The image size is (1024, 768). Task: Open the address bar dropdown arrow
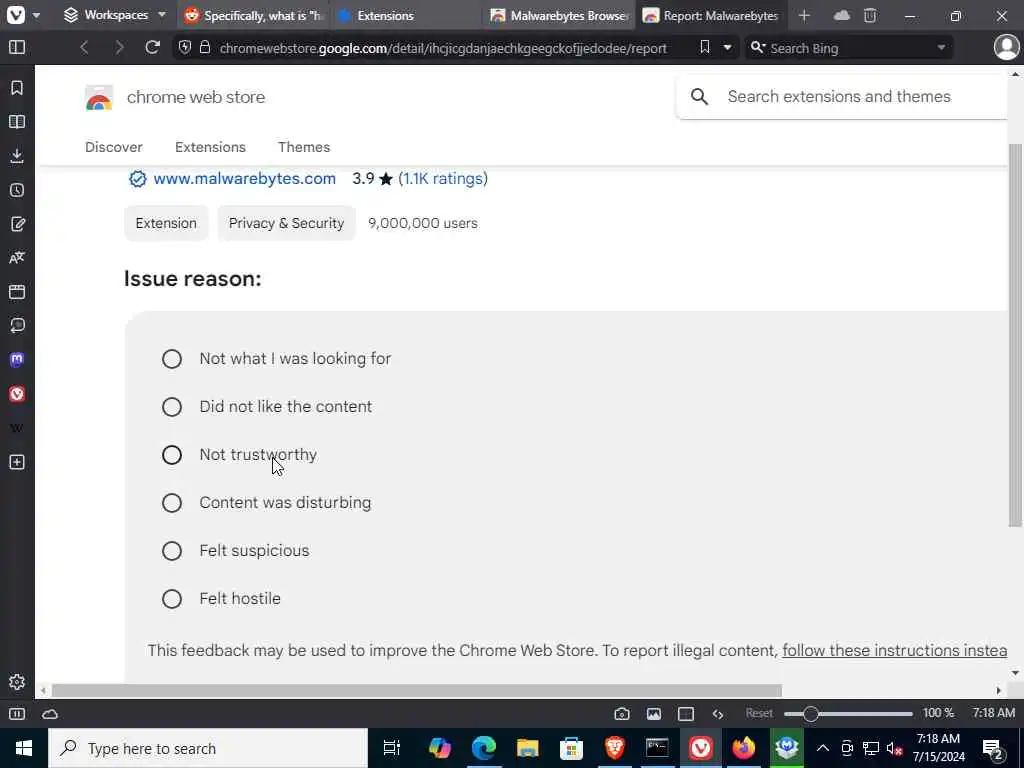[727, 48]
